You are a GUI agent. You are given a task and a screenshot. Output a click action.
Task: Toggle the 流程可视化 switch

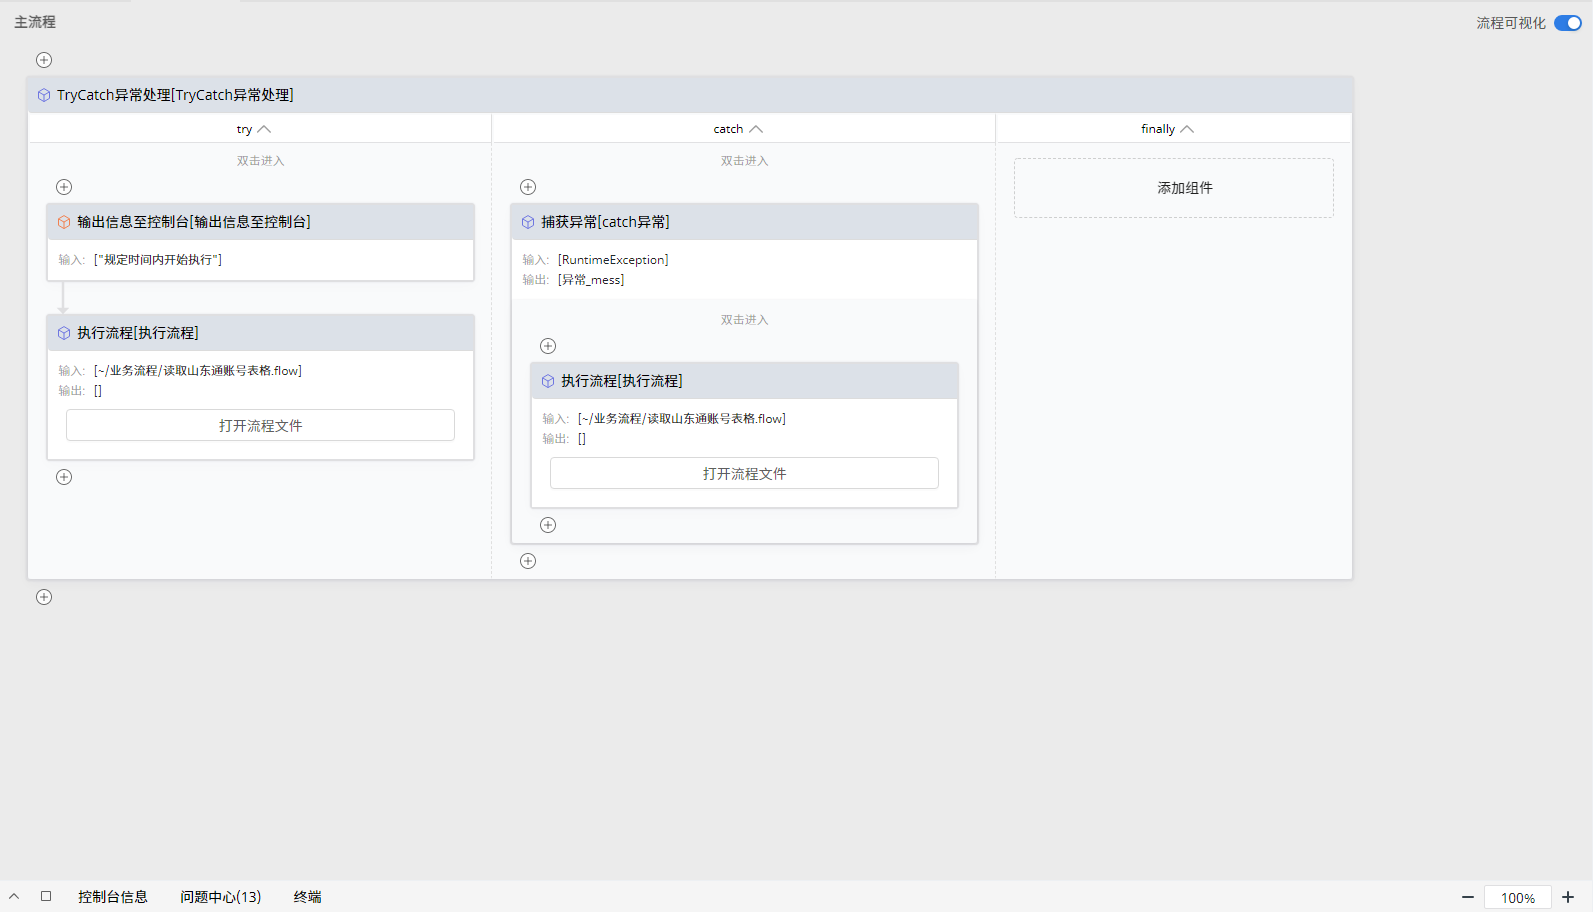coord(1568,23)
